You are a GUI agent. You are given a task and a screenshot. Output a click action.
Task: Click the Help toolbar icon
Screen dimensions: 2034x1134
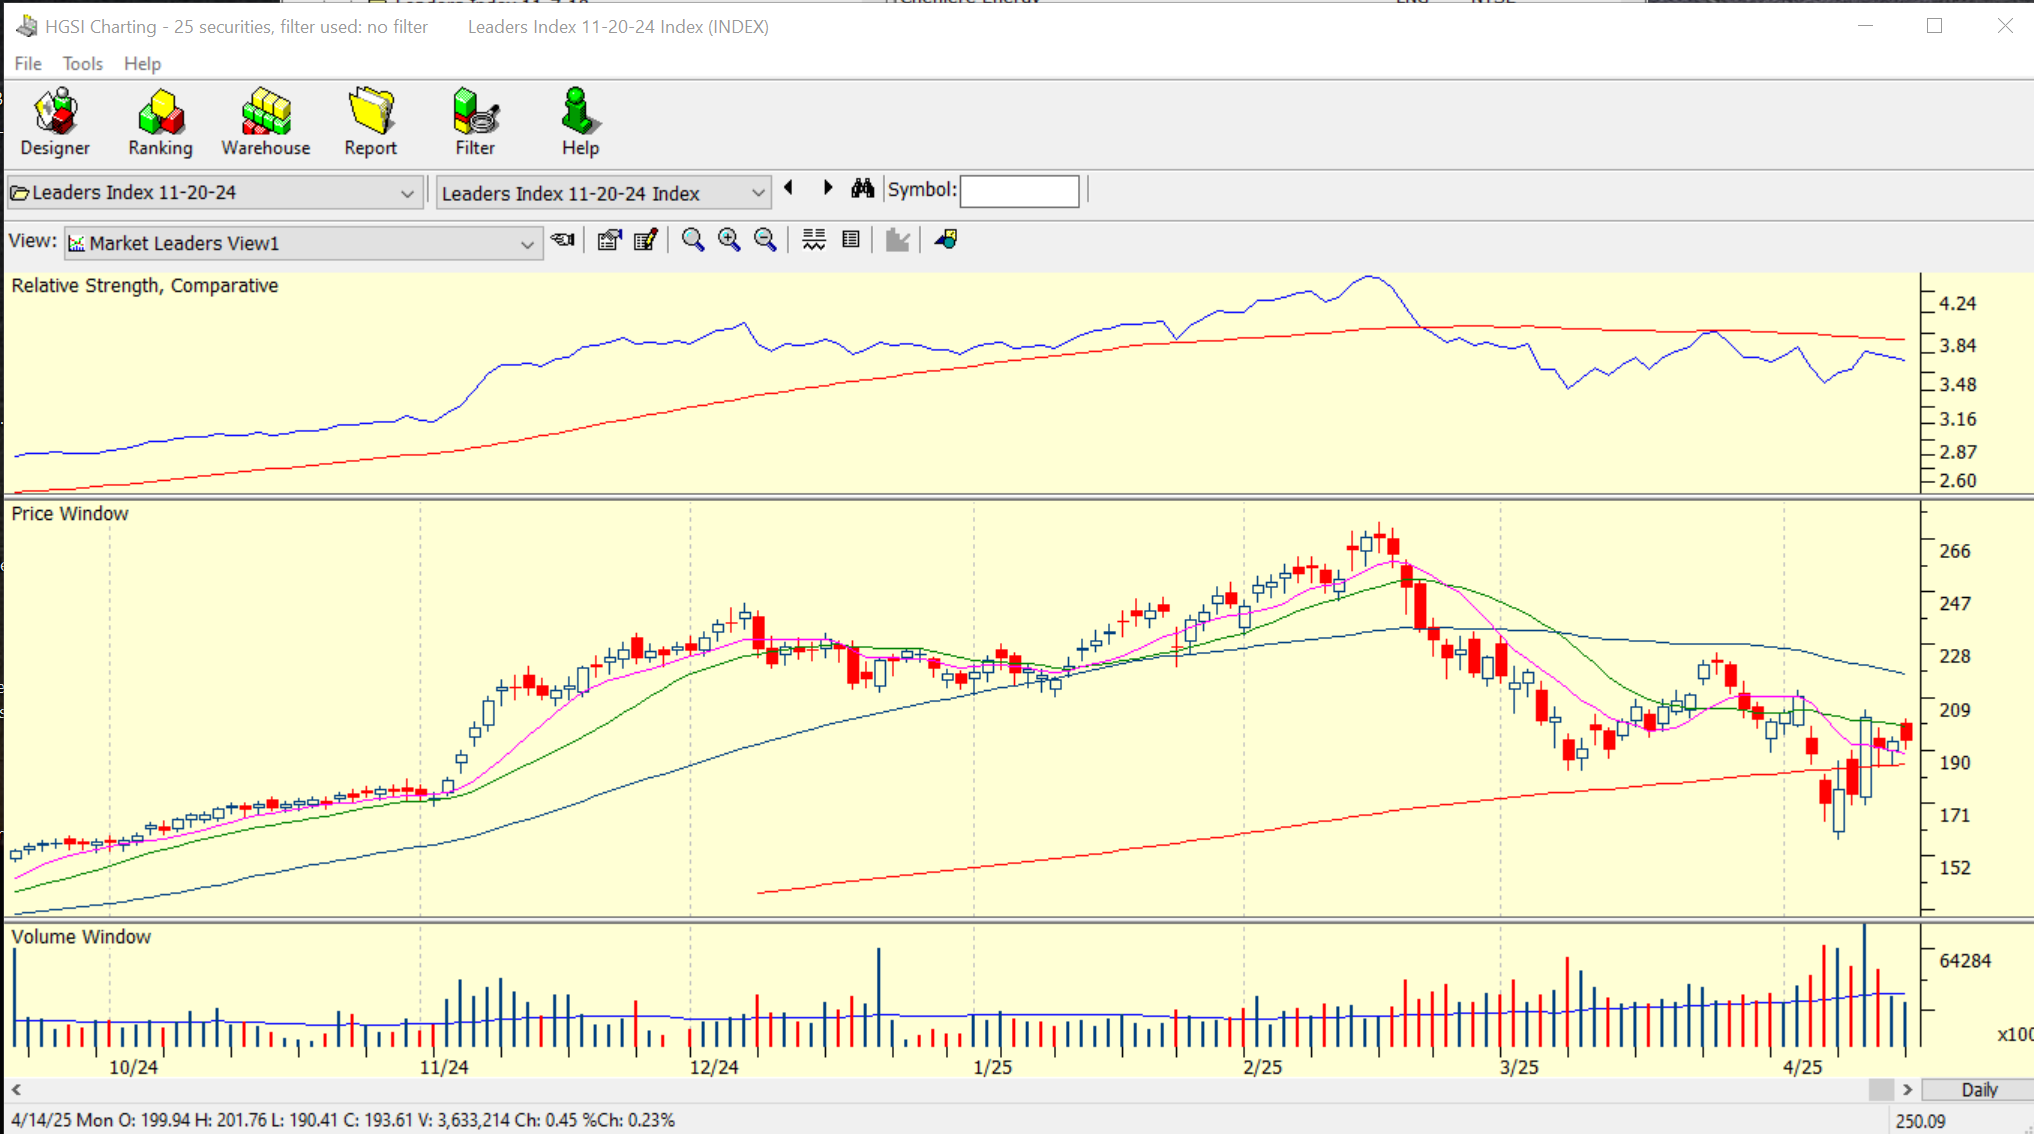click(x=580, y=122)
